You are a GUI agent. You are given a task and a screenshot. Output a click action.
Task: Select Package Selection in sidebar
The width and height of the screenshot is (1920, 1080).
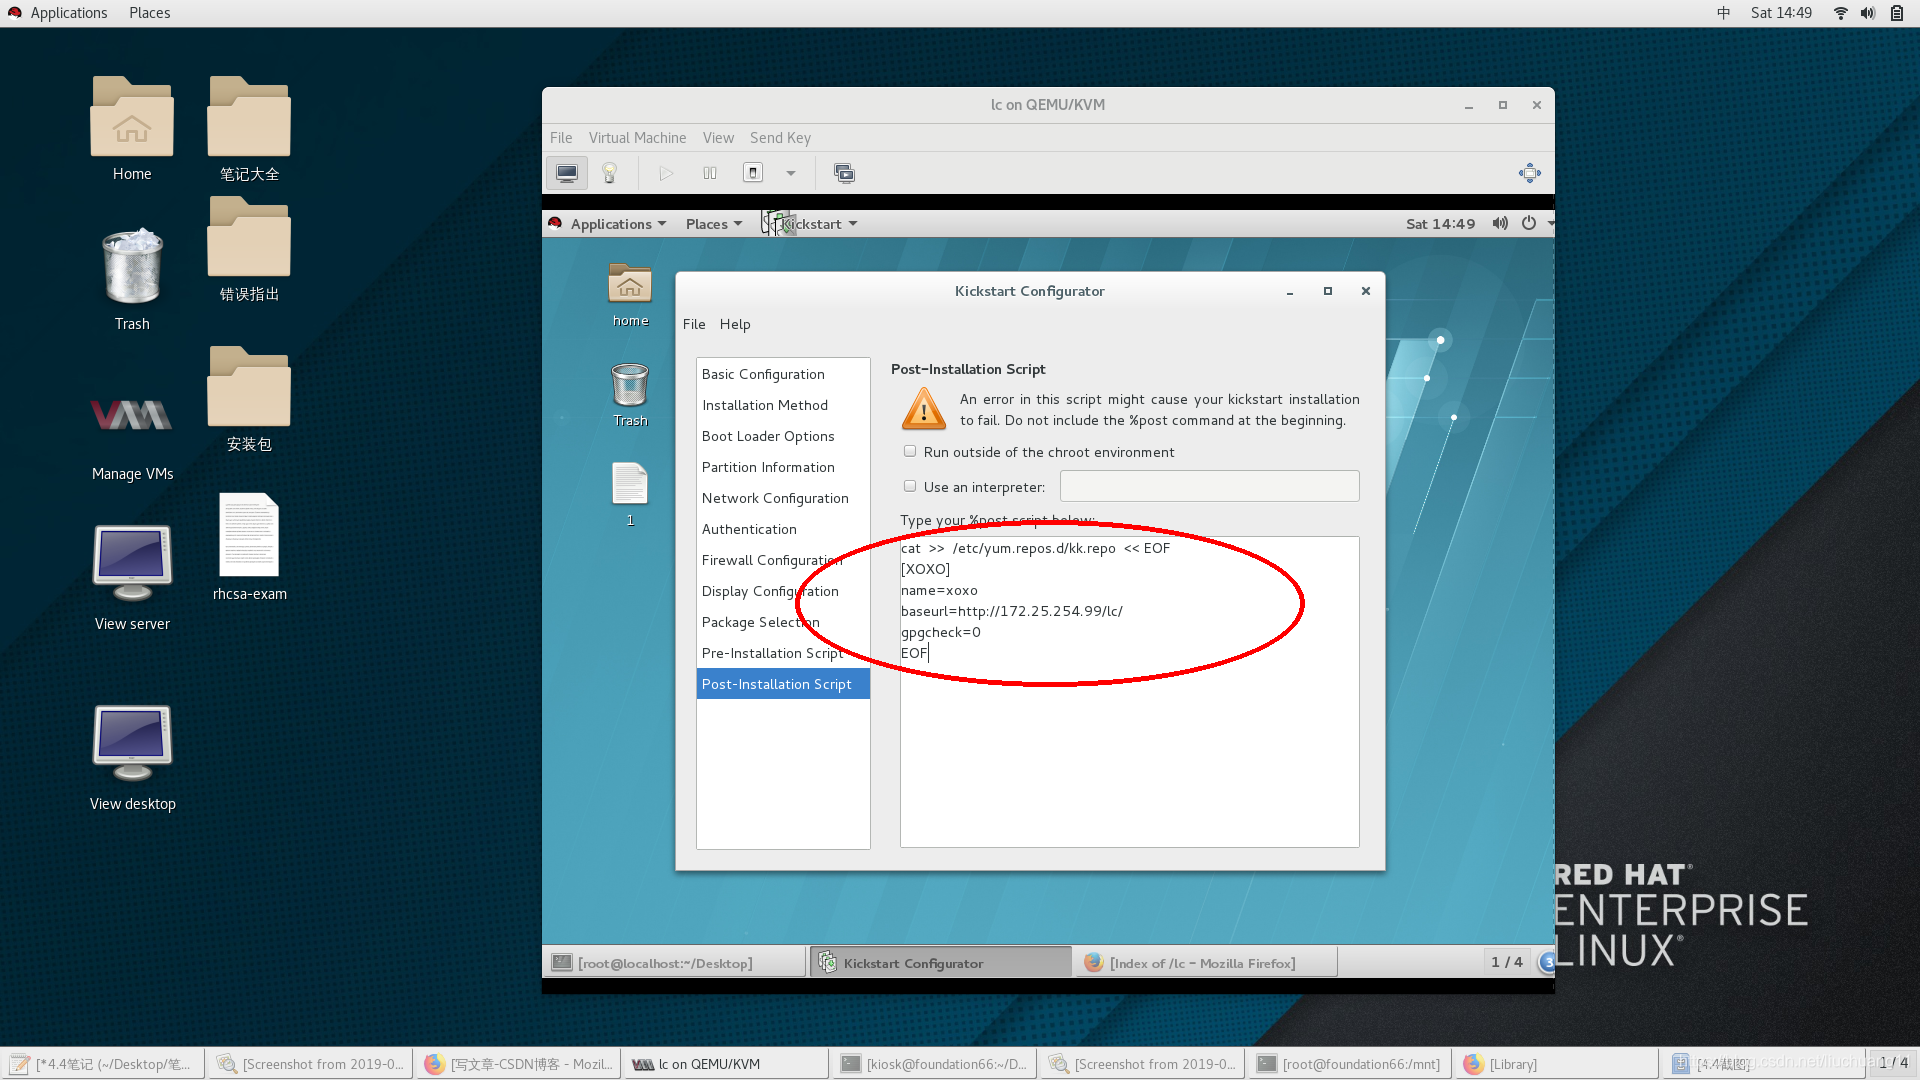760,622
